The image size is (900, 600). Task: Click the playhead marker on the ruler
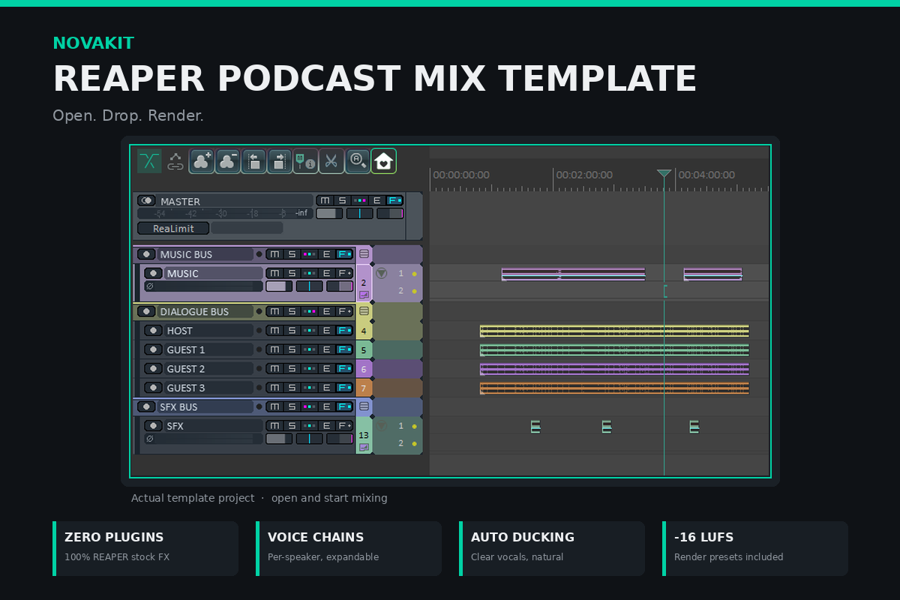[x=664, y=173]
